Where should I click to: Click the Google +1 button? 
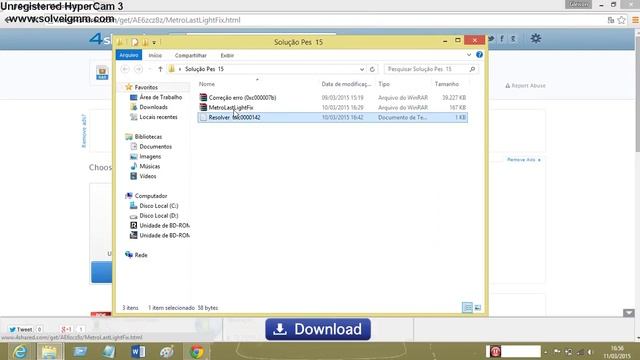66,329
